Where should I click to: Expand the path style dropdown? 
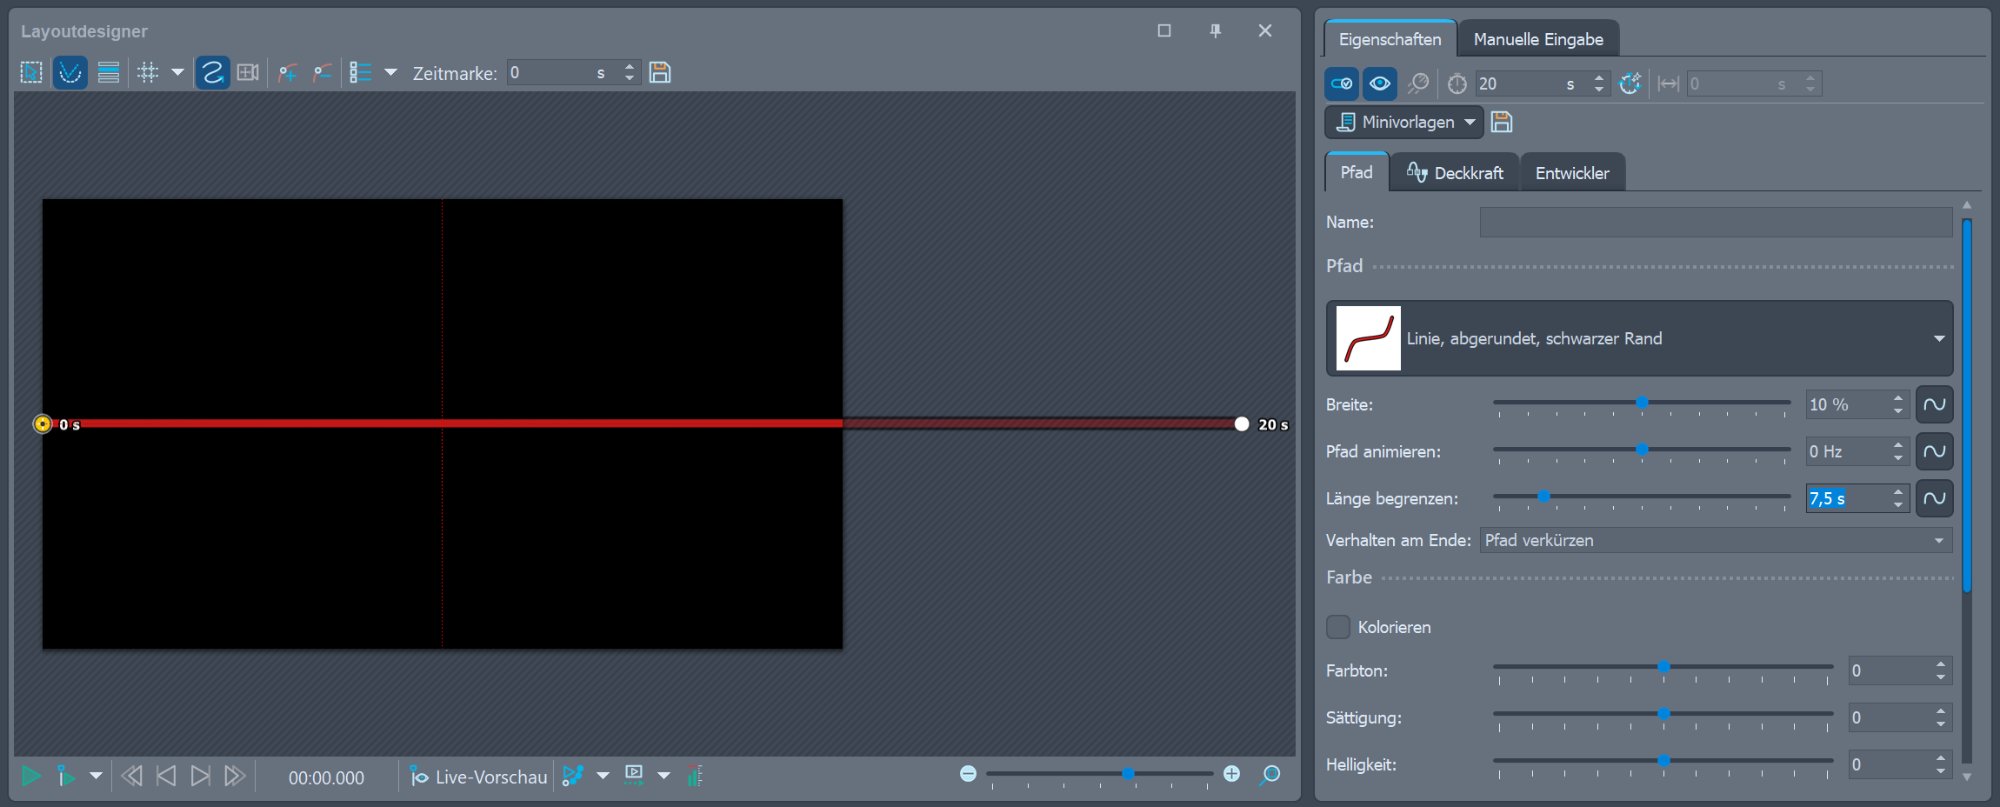pyautogui.click(x=1939, y=339)
